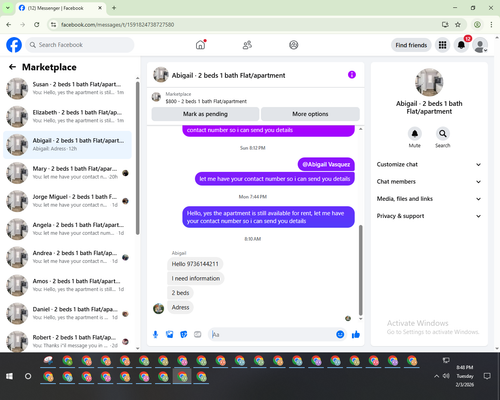This screenshot has height=400, width=500.
Task: Mute the conversation with the bell icon
Action: click(415, 134)
